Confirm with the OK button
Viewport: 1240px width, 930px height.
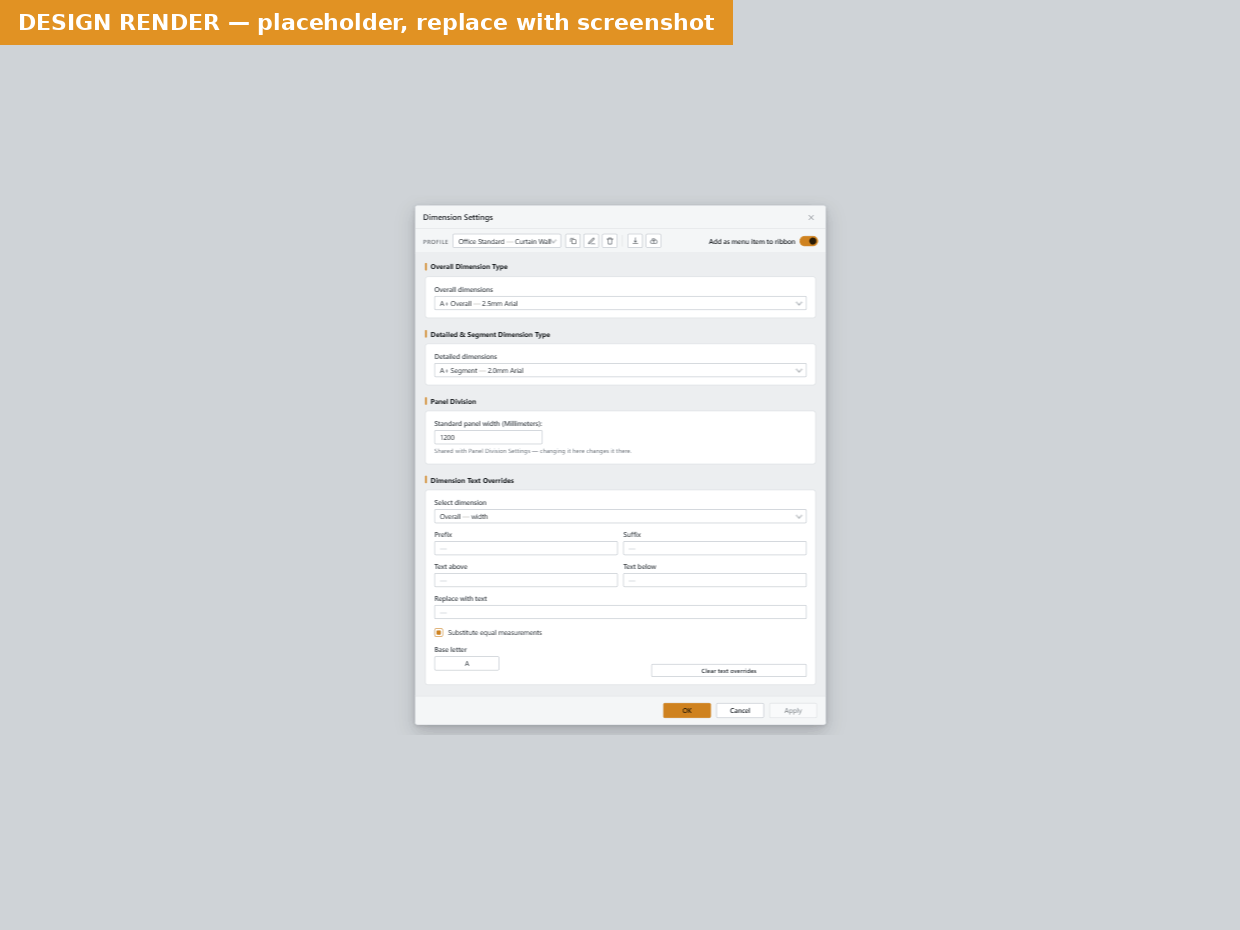click(687, 710)
